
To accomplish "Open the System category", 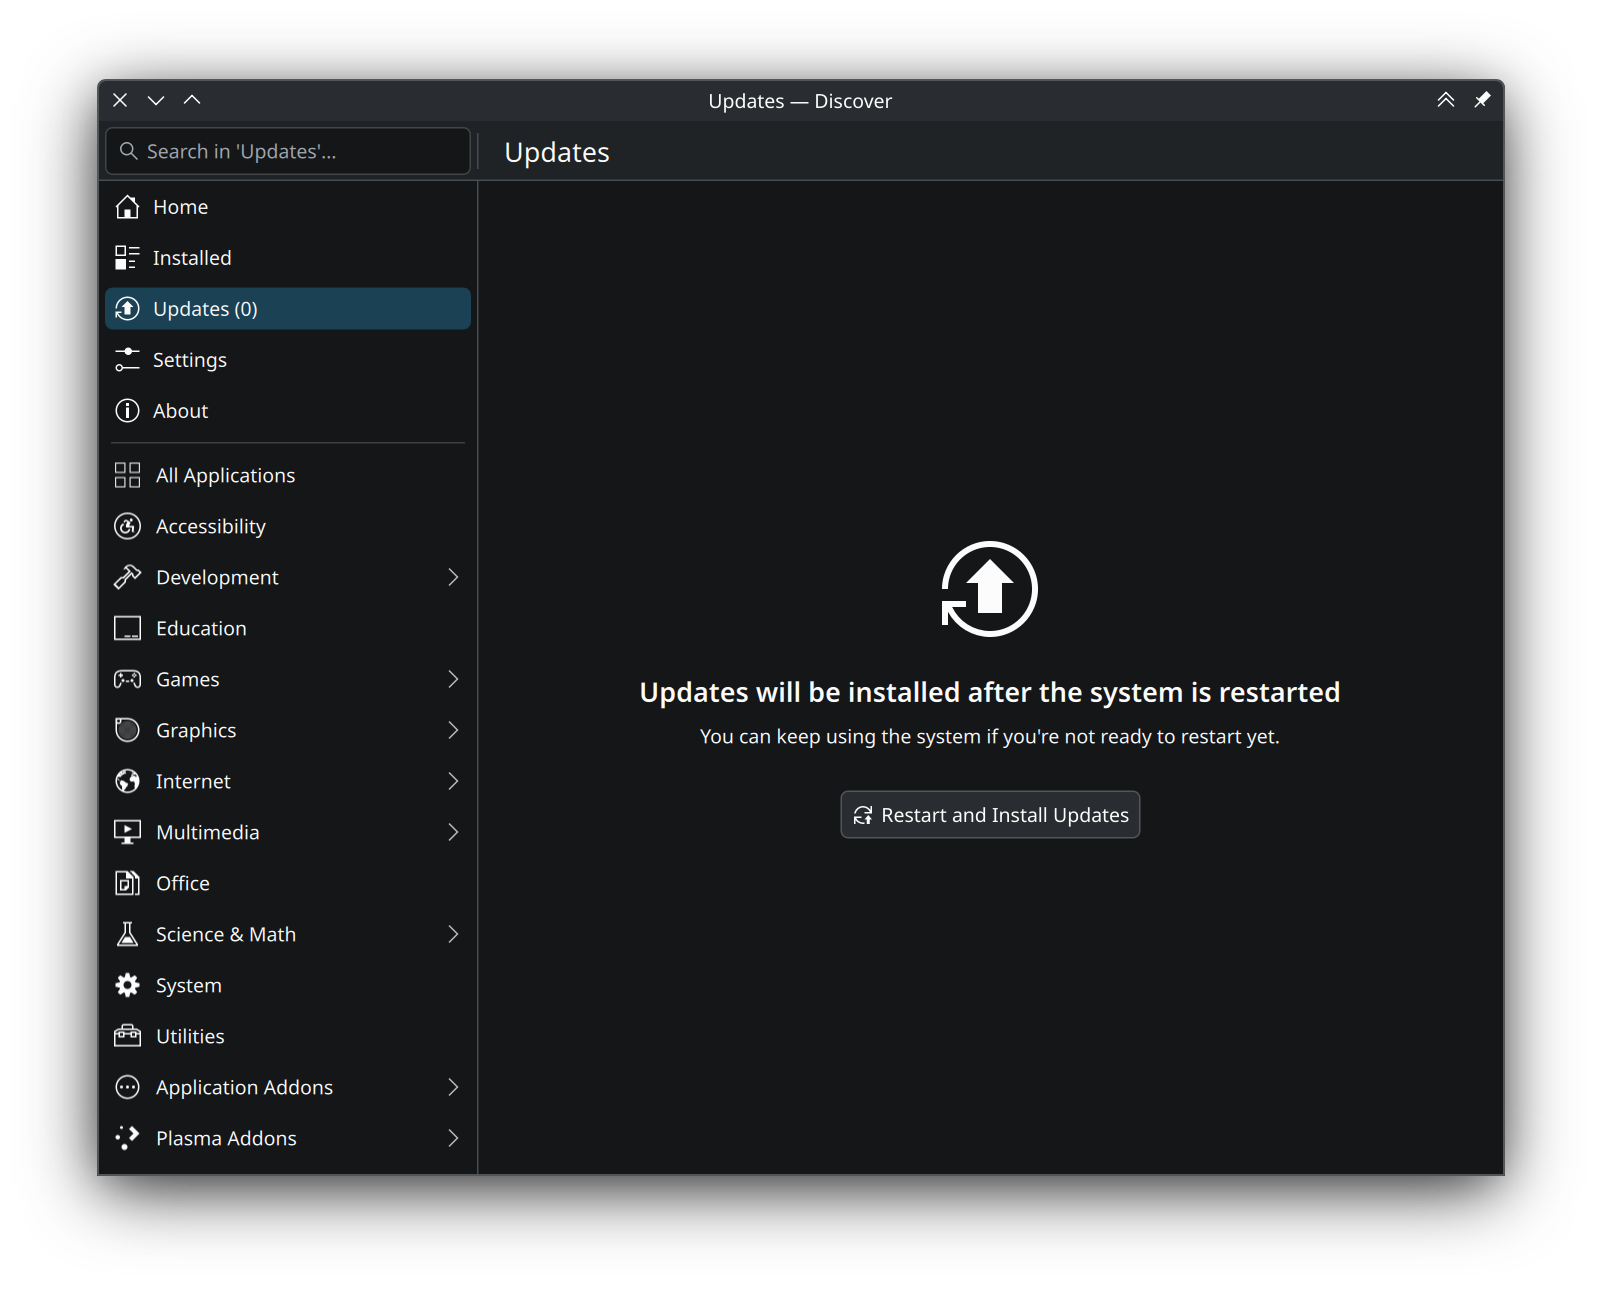I will (288, 985).
